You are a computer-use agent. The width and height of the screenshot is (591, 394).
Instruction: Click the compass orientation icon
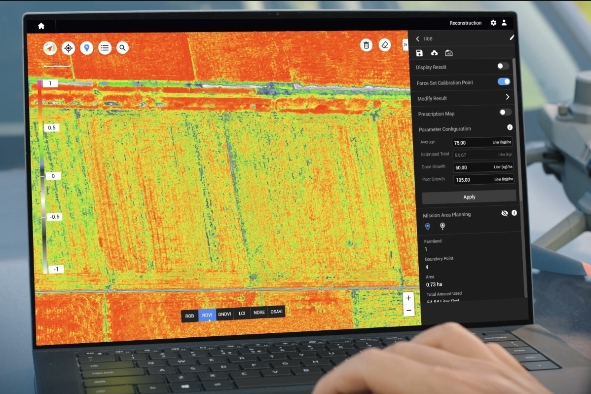point(50,48)
